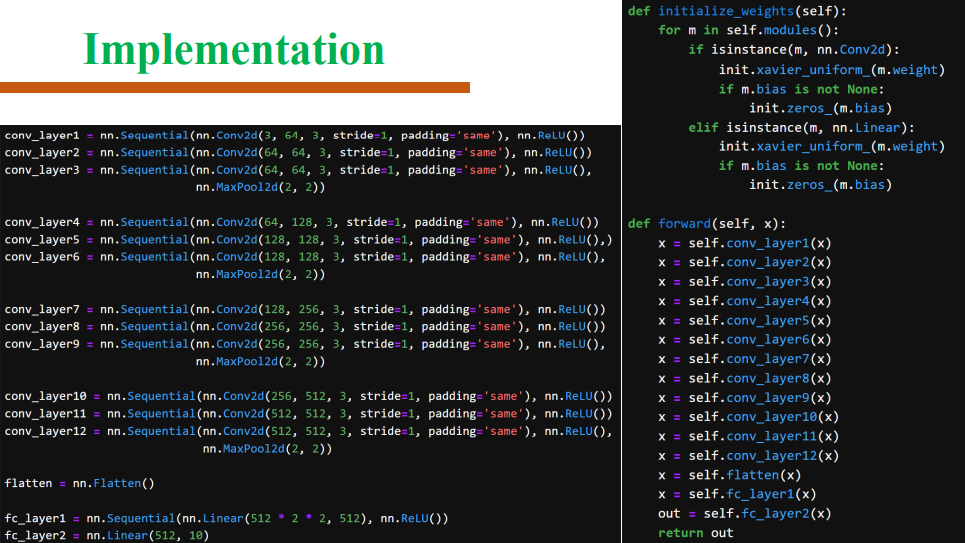The width and height of the screenshot is (965, 543).
Task: Select the conv_layer2 definition line
Action: [x=298, y=153]
